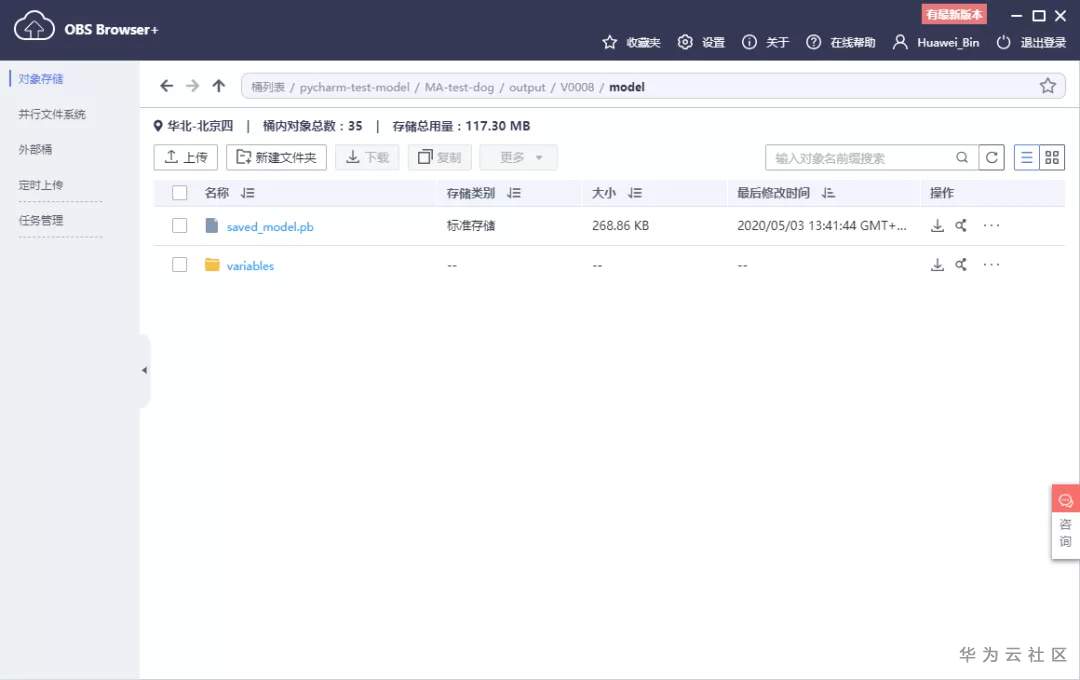Go to pycharm-test-model in breadcrumb
The width and height of the screenshot is (1080, 680).
pyautogui.click(x=354, y=87)
